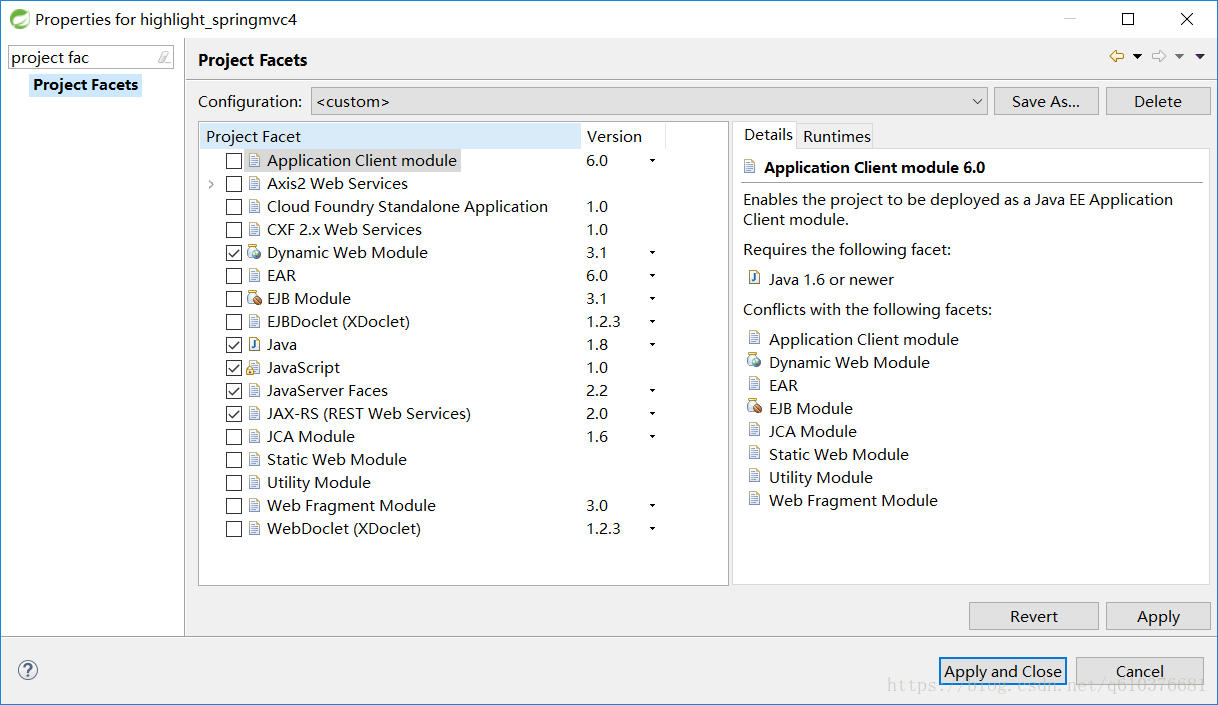Click the Java facet icon in list
This screenshot has height=705, width=1218.
click(254, 344)
